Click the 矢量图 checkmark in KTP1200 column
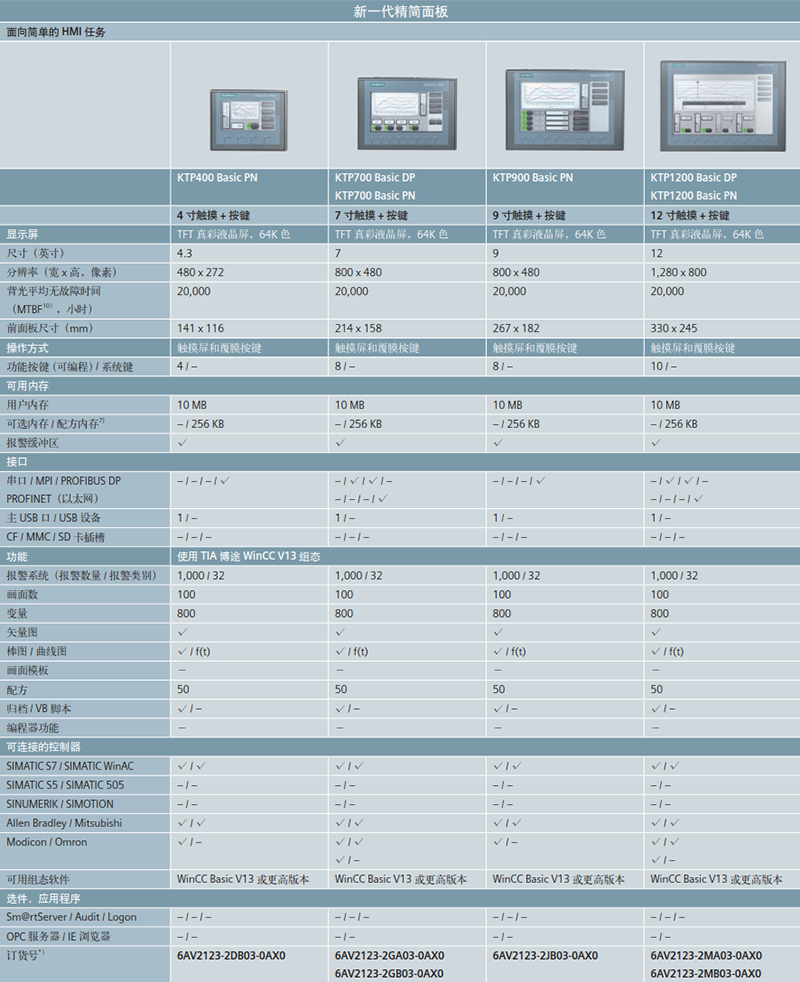 pos(656,632)
